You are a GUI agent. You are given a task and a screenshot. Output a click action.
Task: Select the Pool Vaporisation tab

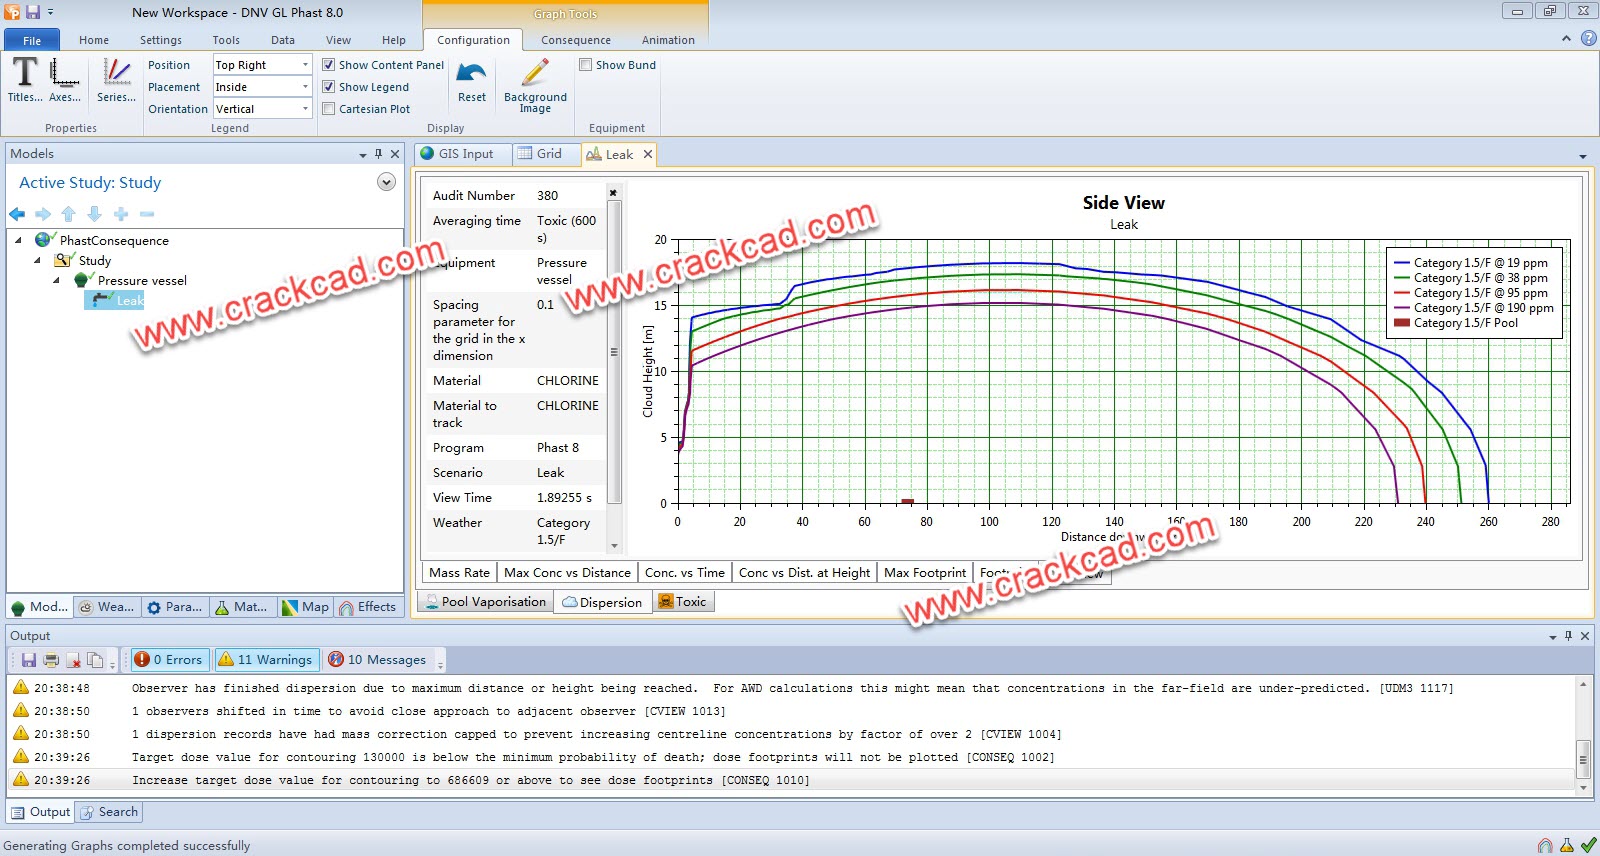(x=485, y=602)
